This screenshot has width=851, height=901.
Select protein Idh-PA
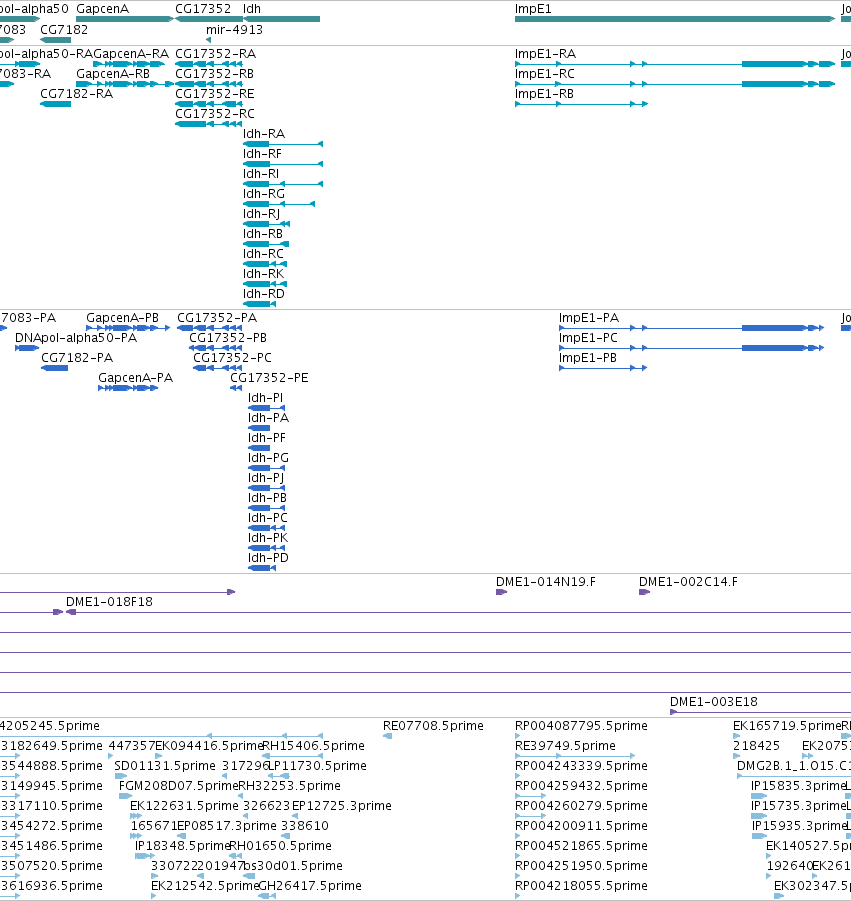[x=268, y=418]
